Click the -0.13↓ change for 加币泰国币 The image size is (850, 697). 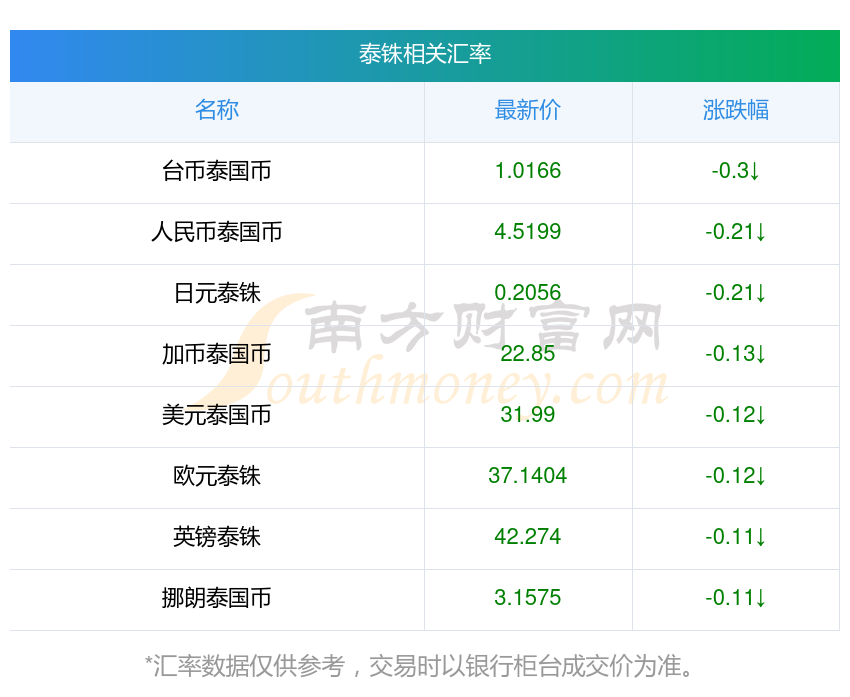click(x=736, y=354)
